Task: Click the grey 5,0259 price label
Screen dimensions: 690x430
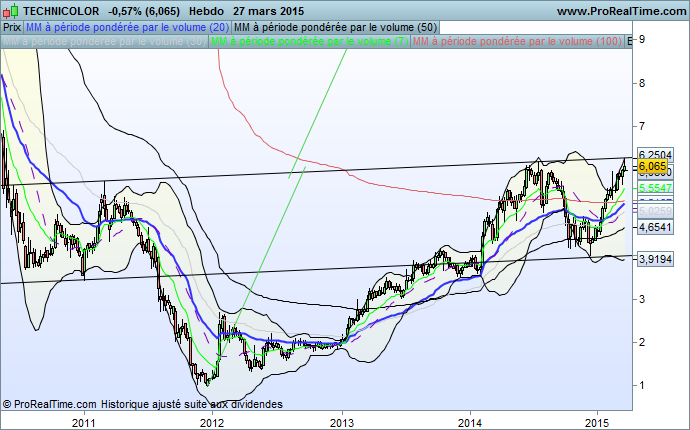Action: pos(655,211)
